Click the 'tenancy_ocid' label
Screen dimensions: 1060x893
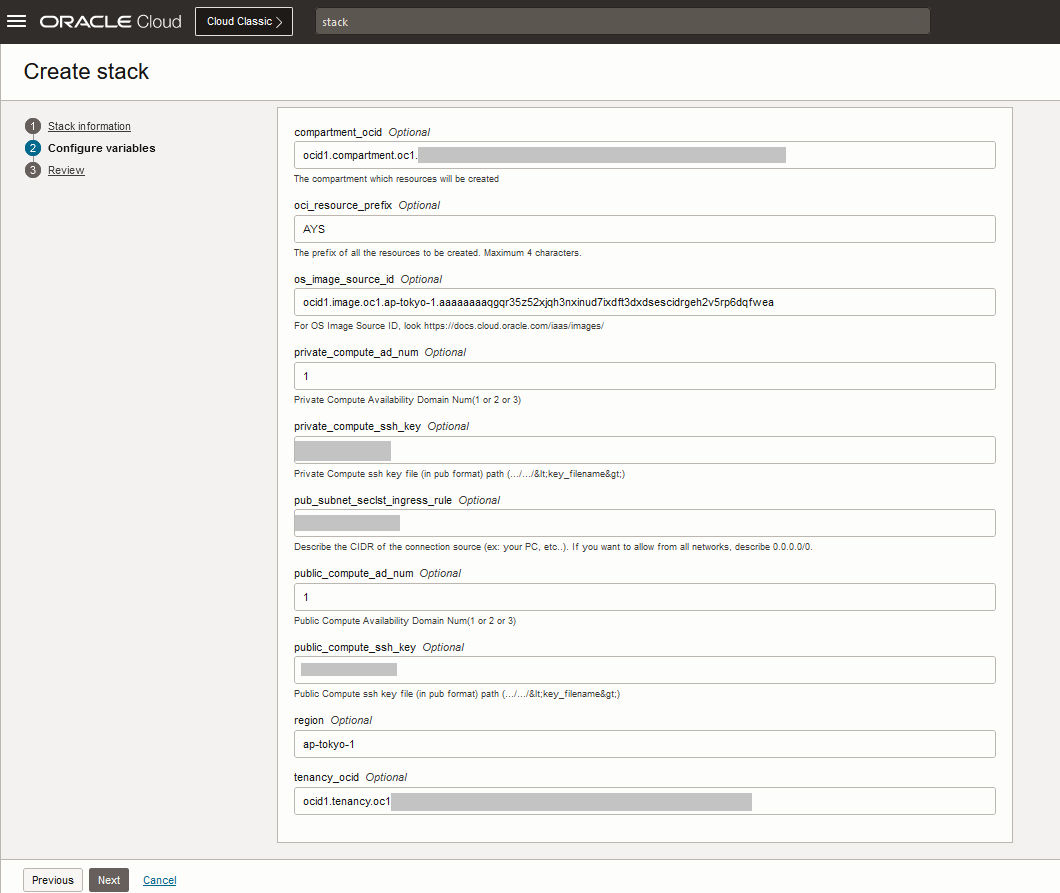pyautogui.click(x=327, y=777)
